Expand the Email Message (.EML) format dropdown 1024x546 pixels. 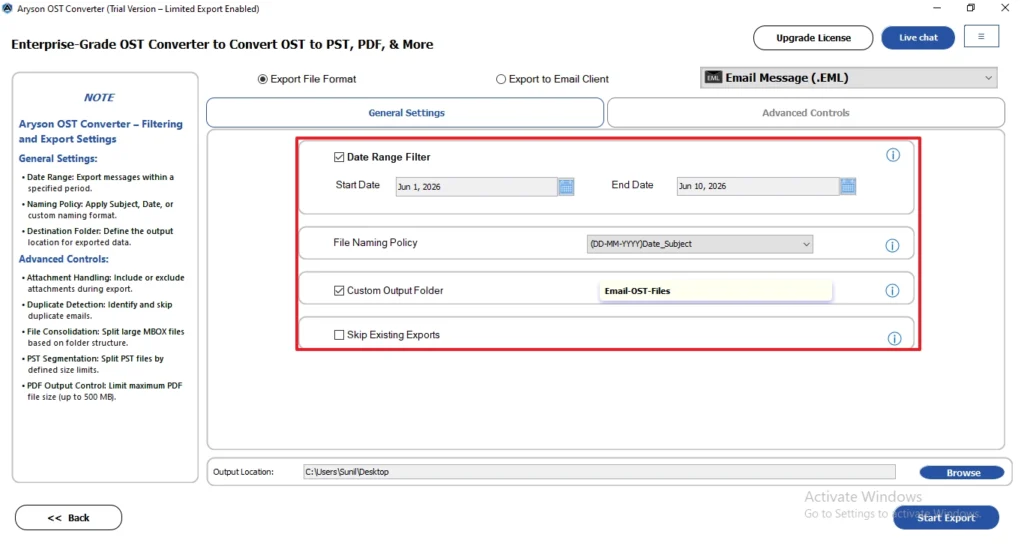tap(848, 78)
